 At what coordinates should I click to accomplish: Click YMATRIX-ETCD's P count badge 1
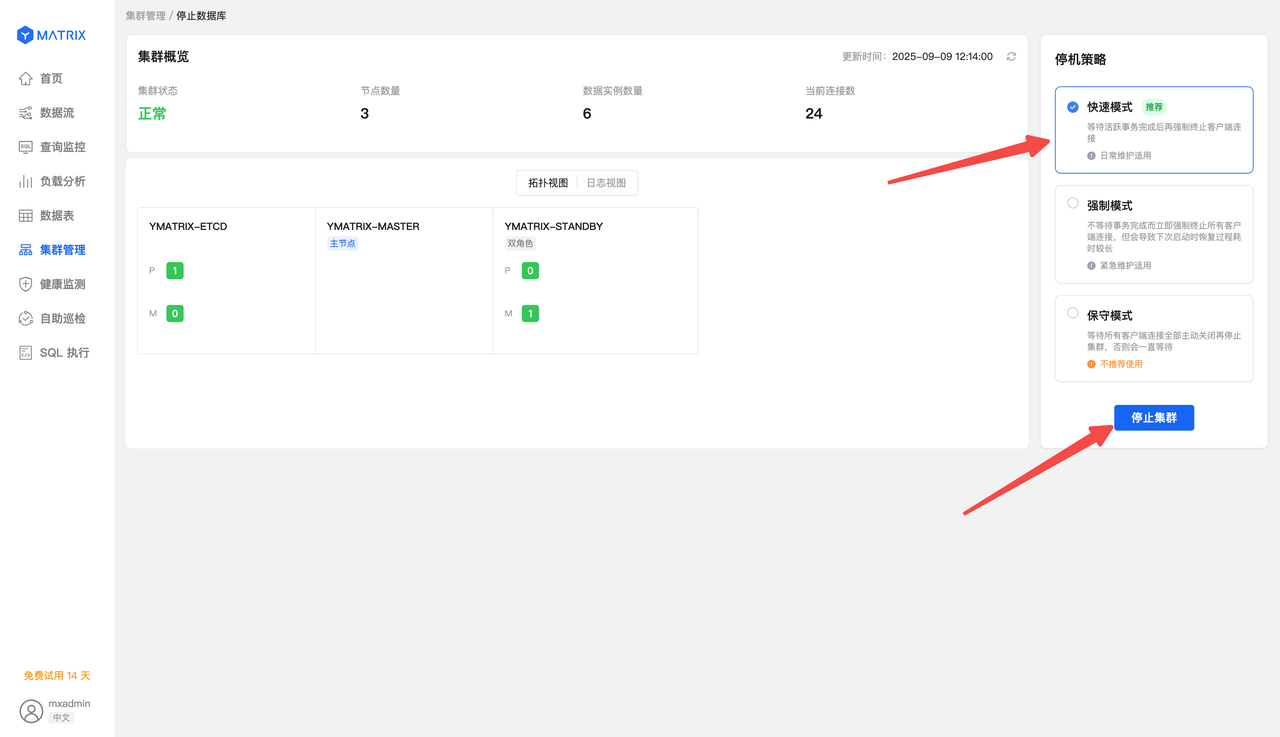pos(175,271)
